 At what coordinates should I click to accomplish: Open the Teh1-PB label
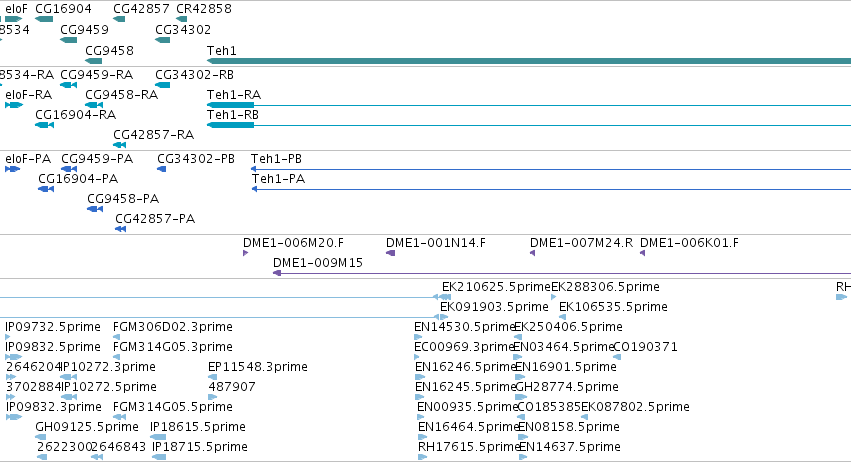[x=276, y=159]
